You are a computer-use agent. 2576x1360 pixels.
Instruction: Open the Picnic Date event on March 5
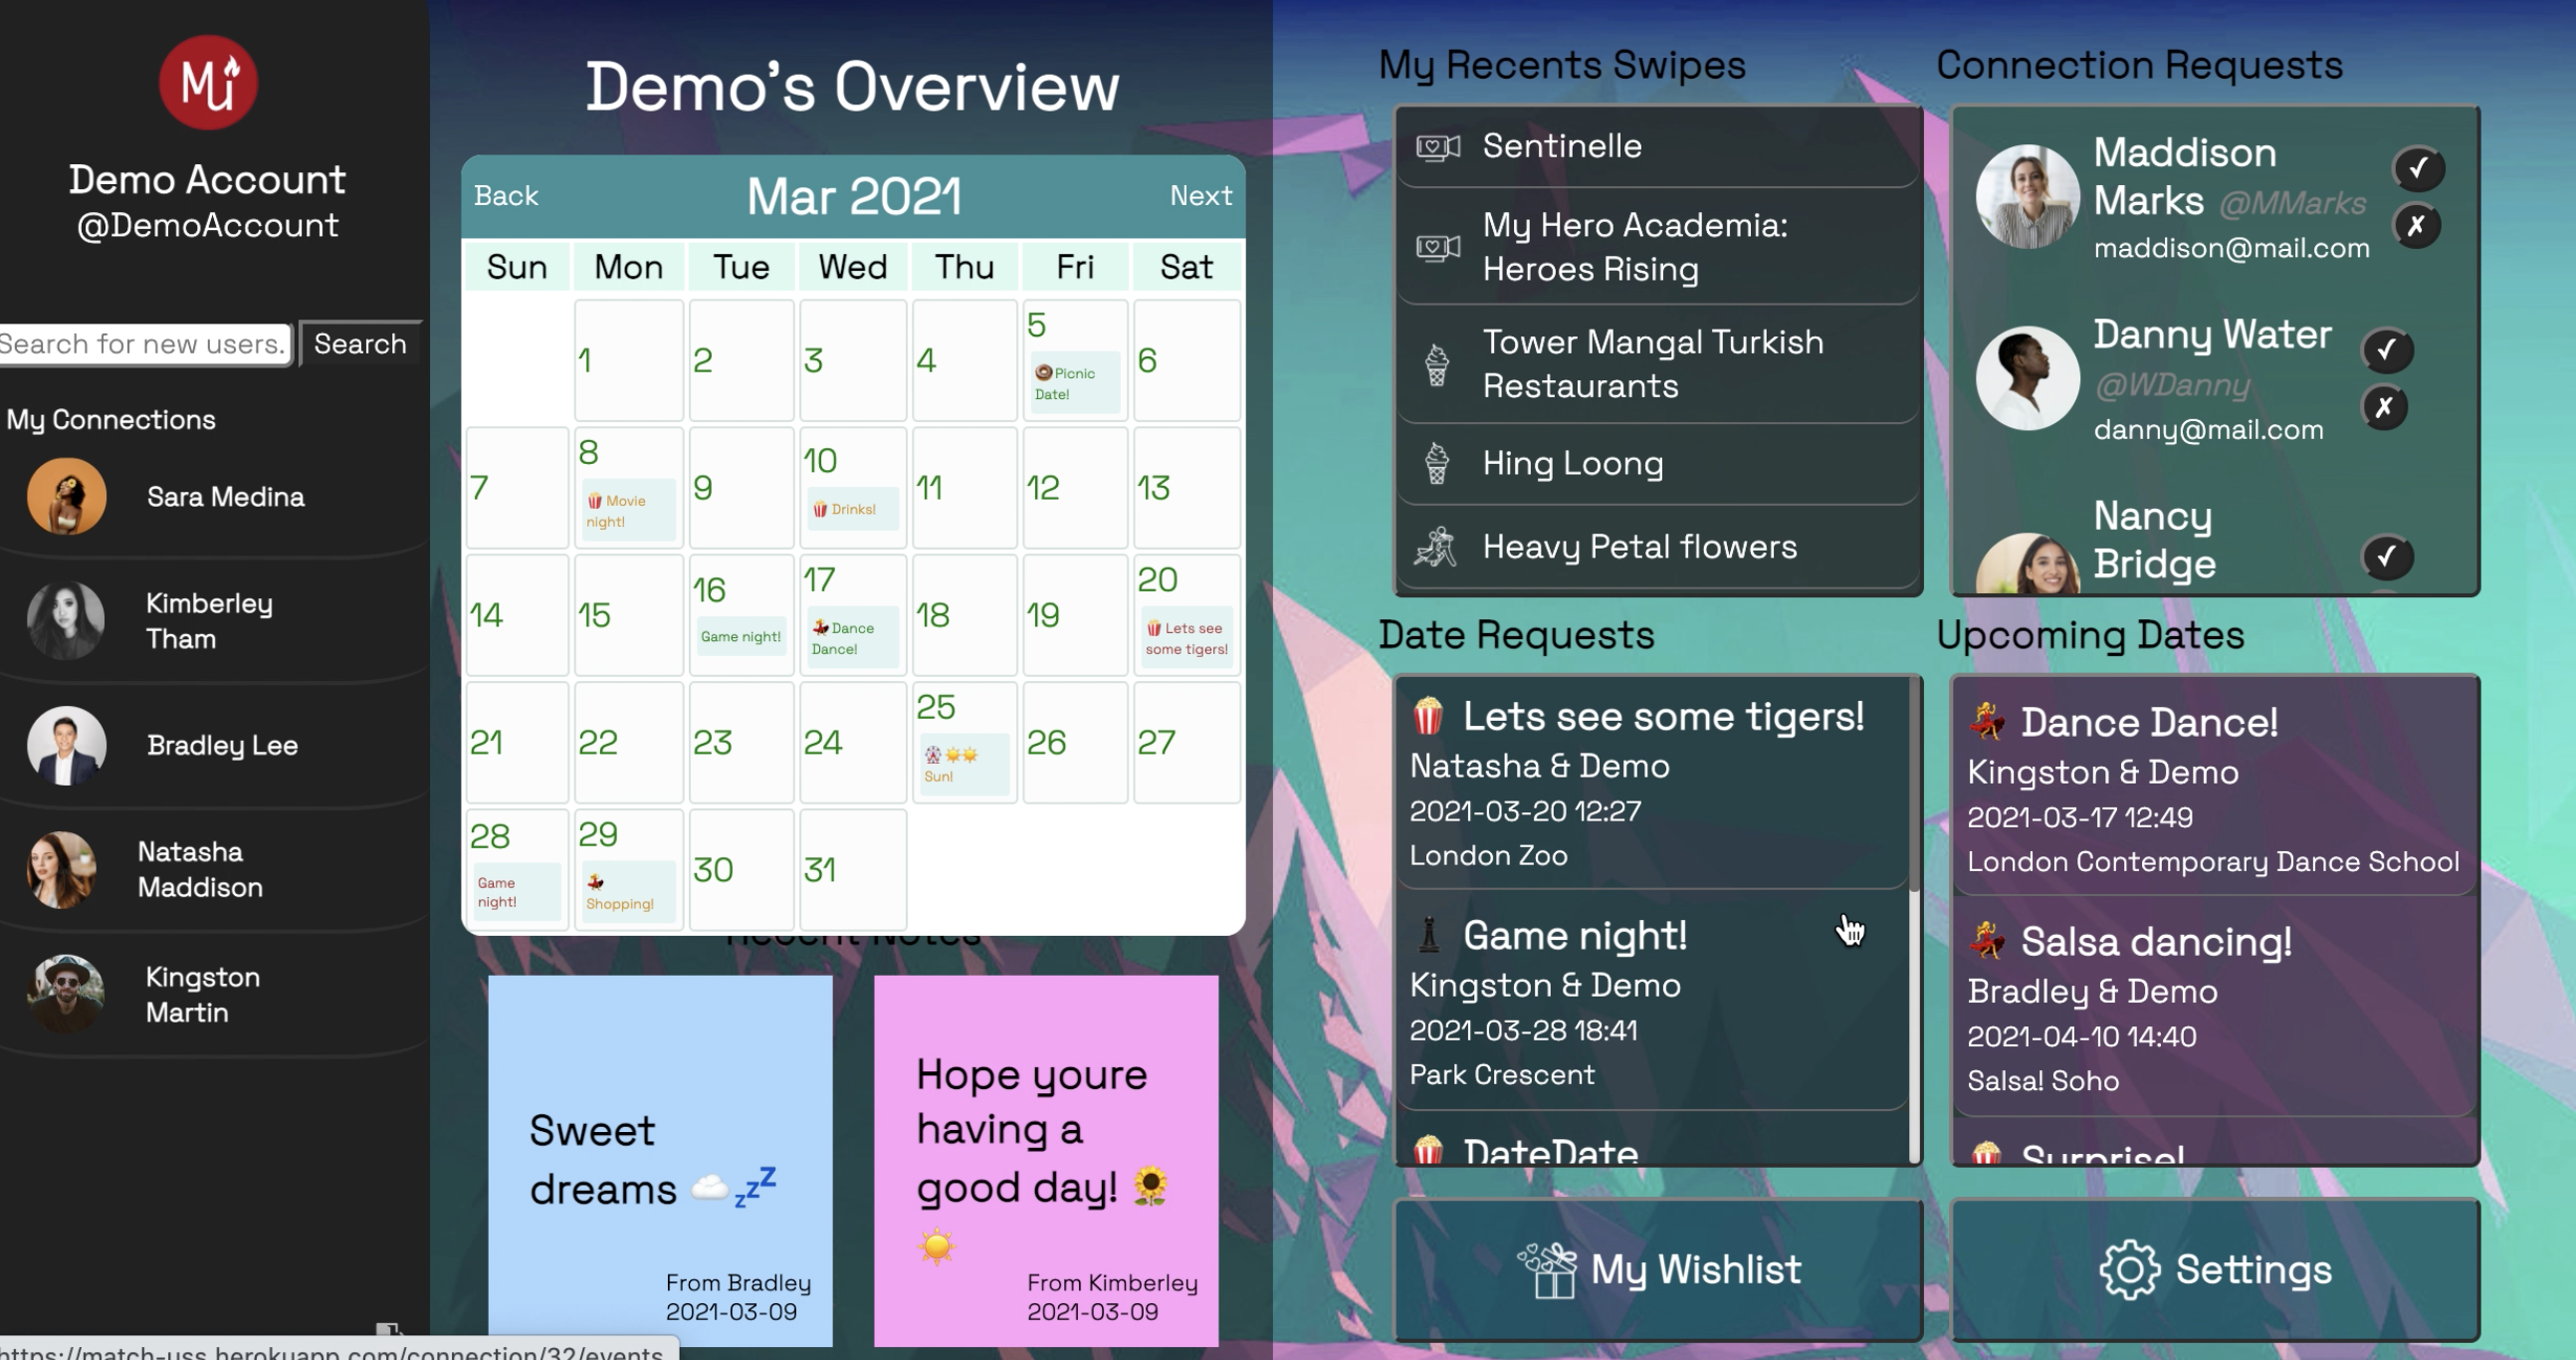(x=1074, y=383)
